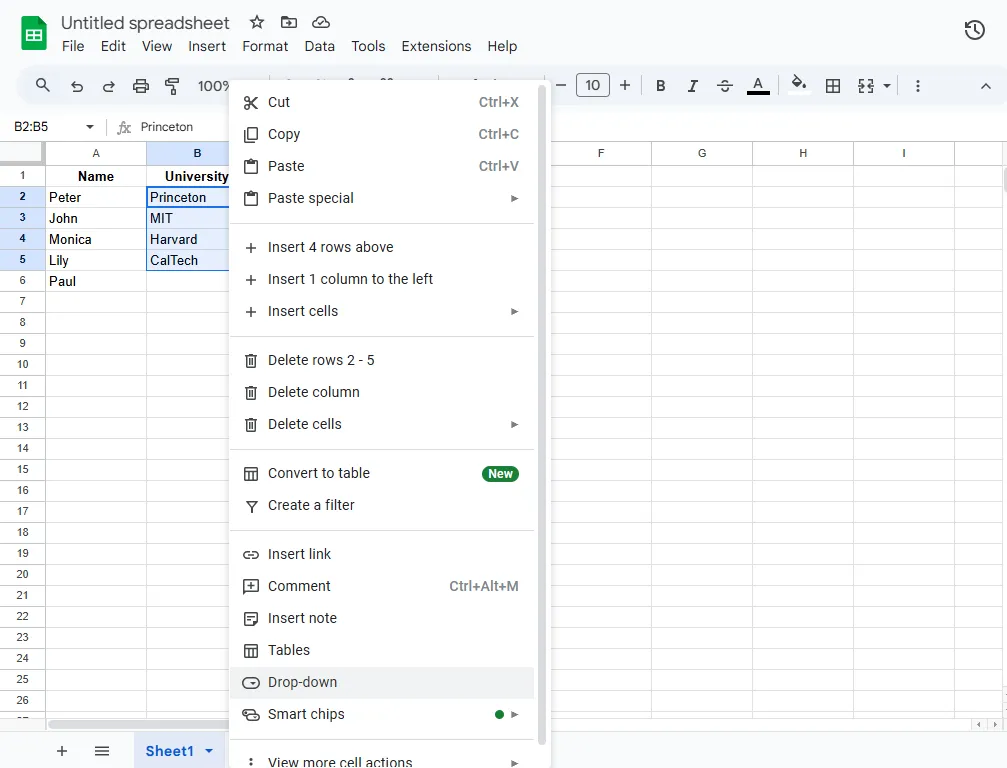Open the View menu

(157, 46)
